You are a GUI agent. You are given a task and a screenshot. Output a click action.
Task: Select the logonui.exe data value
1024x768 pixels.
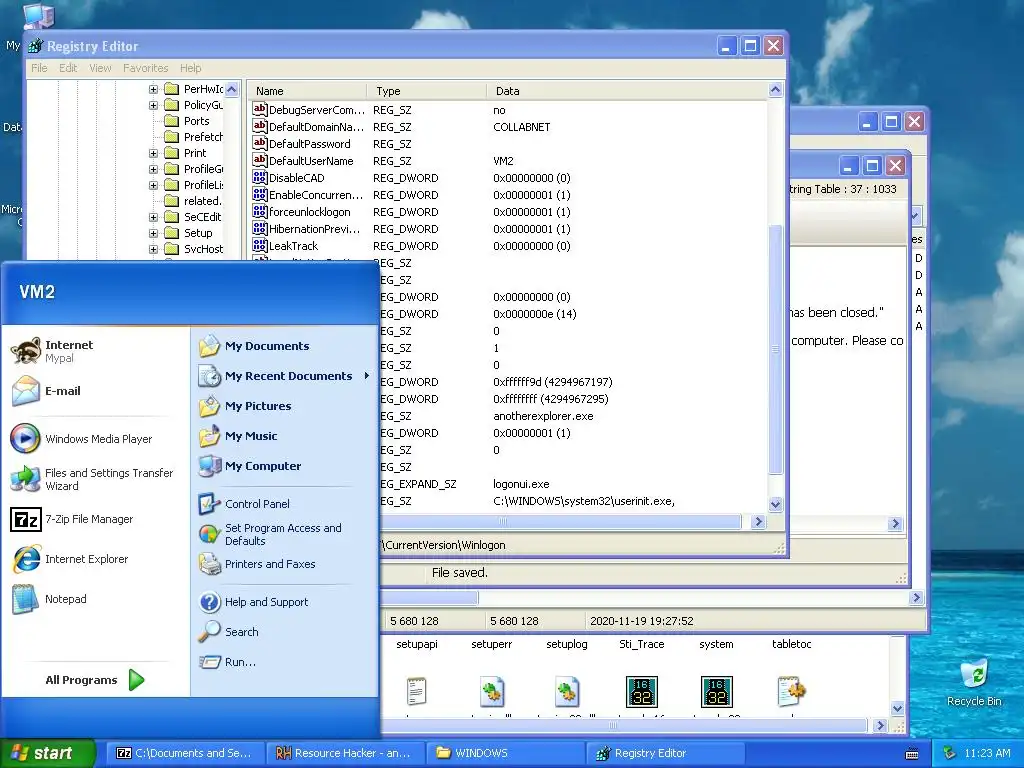[x=521, y=484]
